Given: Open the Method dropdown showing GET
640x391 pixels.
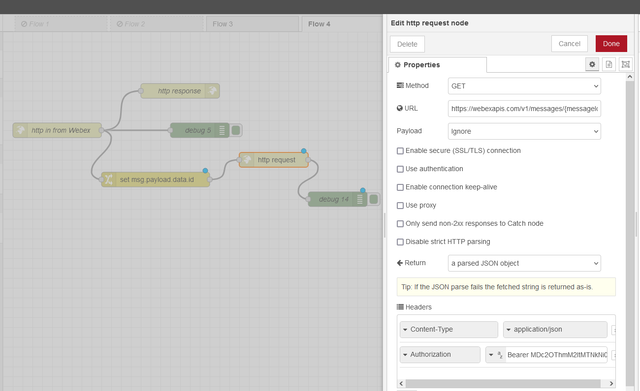Looking at the screenshot, I should click(524, 86).
